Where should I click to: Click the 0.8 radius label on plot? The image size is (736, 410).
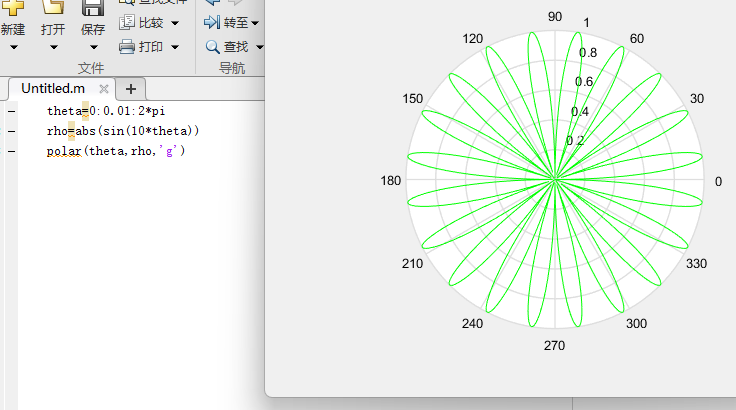click(588, 53)
